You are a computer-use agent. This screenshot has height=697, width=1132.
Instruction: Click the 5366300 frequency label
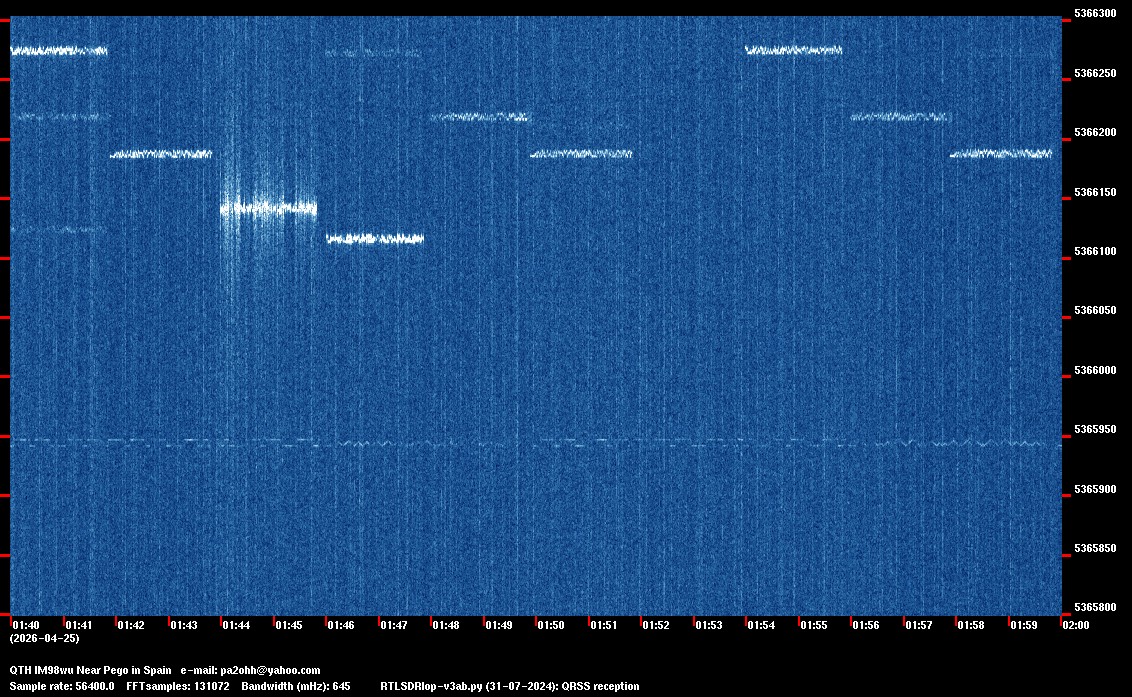[1094, 14]
